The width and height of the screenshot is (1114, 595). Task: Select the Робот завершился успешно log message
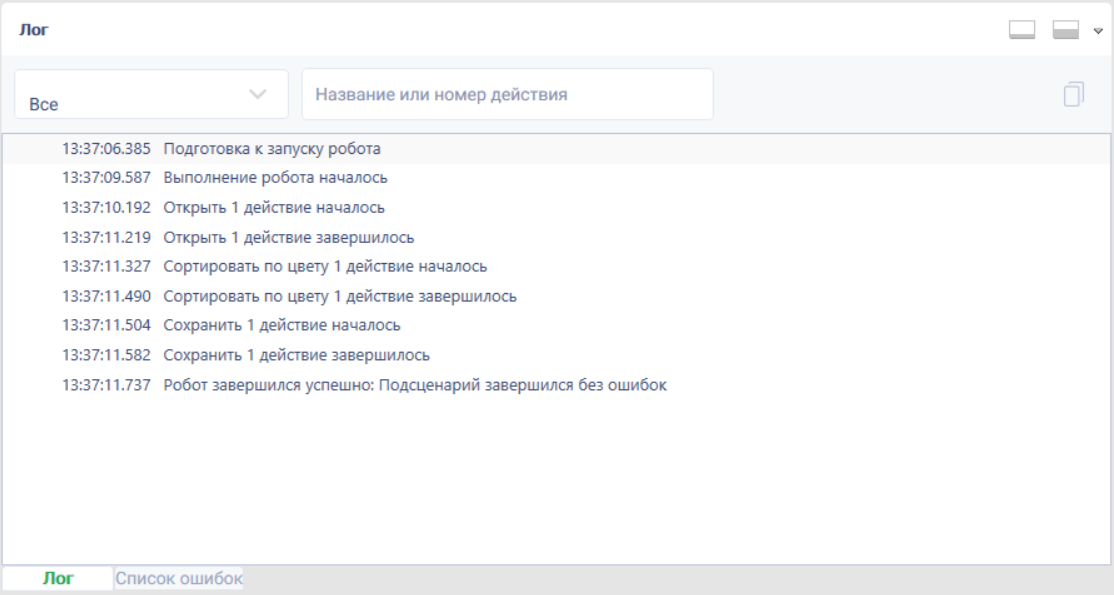tap(556, 385)
